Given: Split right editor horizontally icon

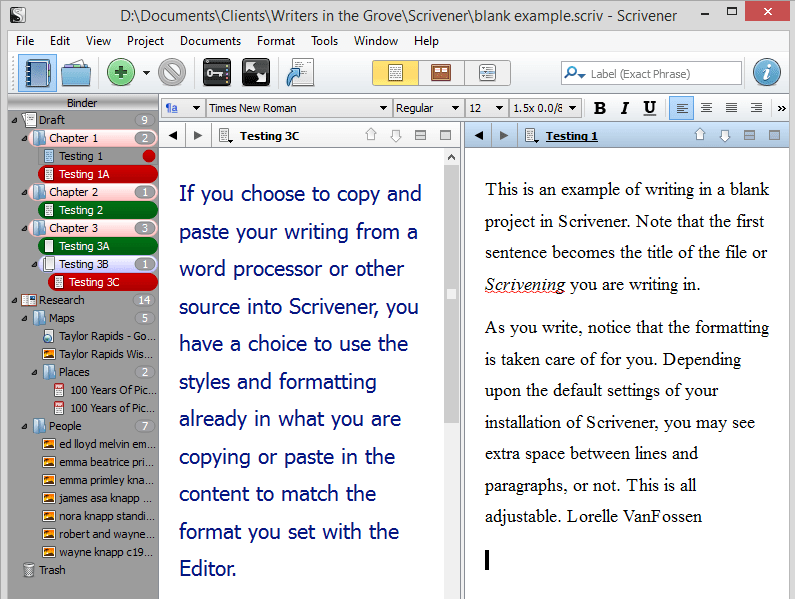Looking at the screenshot, I should [x=749, y=135].
